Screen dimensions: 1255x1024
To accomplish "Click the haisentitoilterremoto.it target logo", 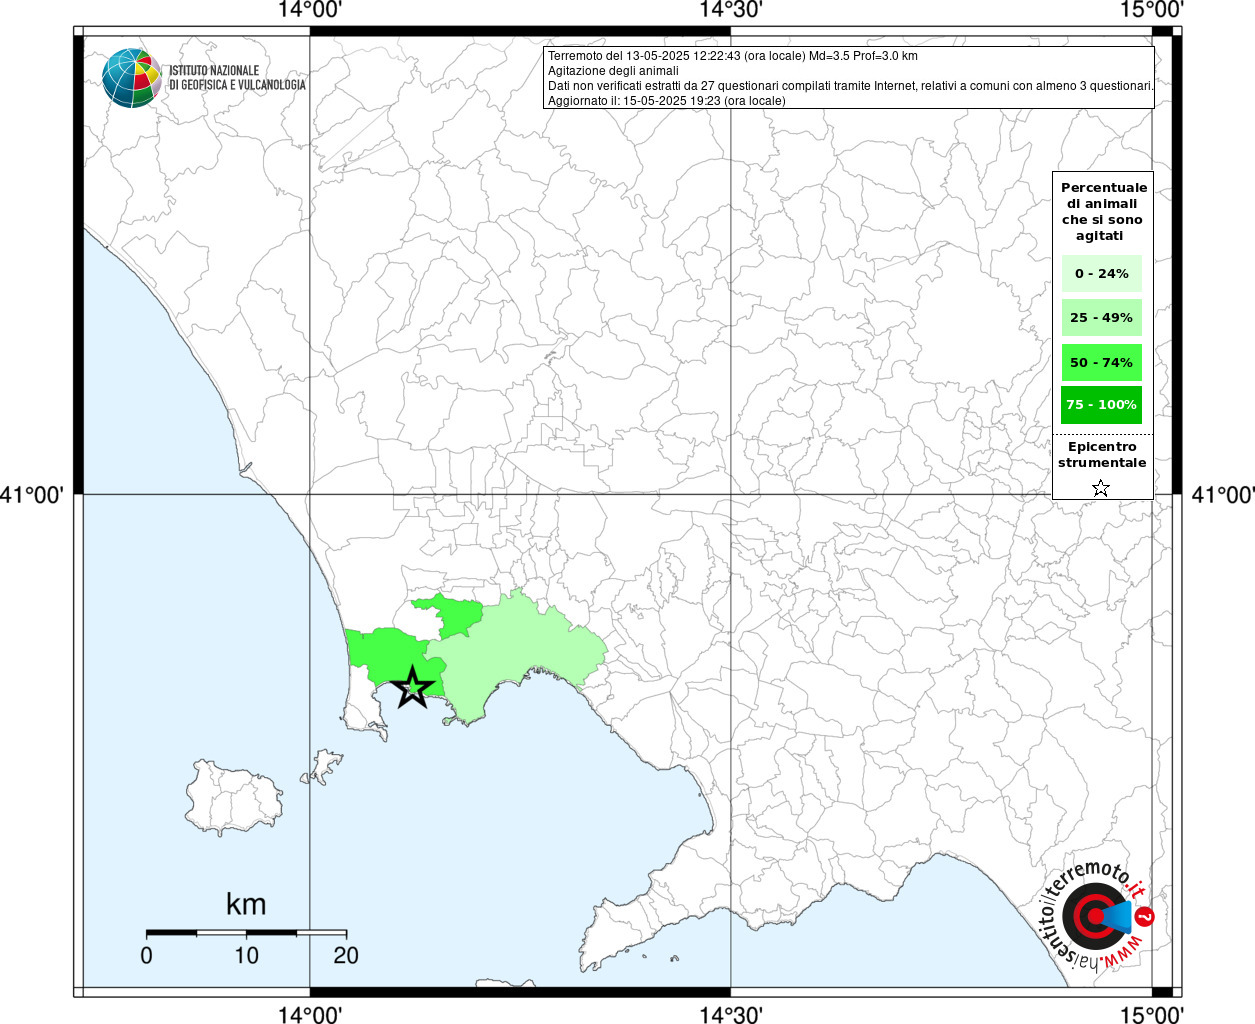I will (1097, 916).
